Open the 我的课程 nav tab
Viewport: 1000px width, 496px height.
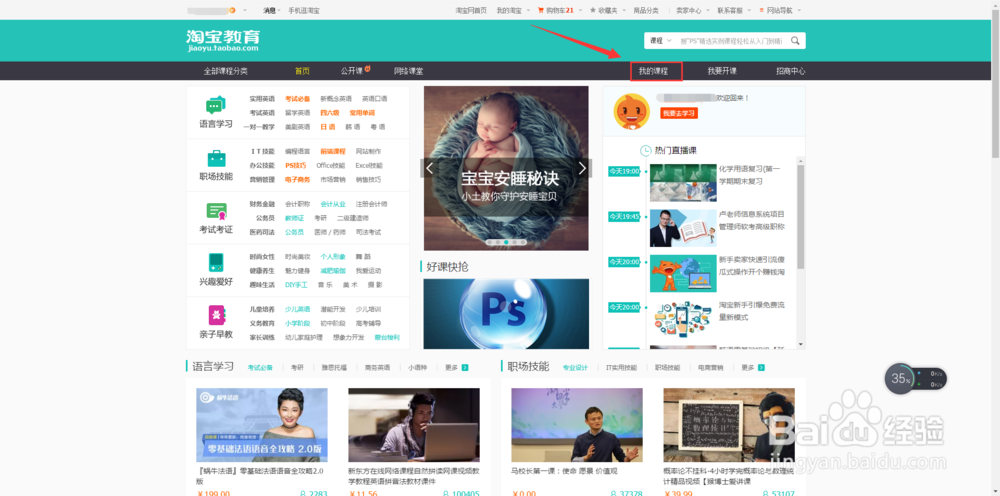click(654, 71)
